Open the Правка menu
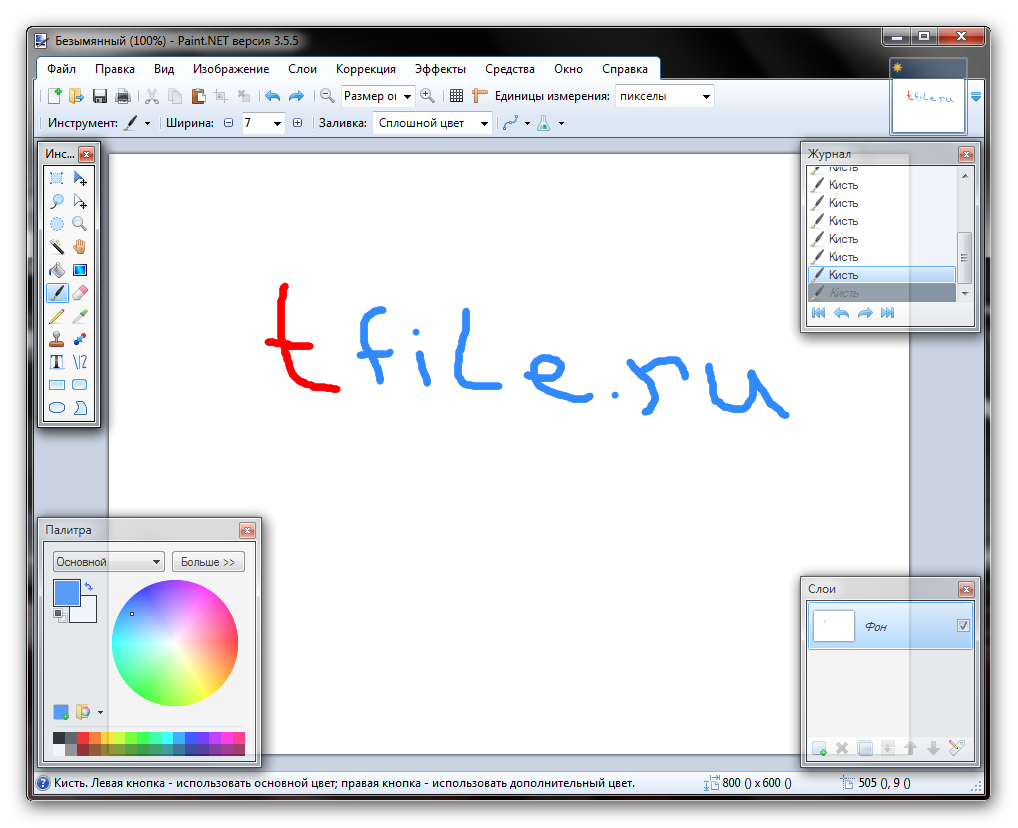Screen dimensions: 1018x828 tap(115, 69)
